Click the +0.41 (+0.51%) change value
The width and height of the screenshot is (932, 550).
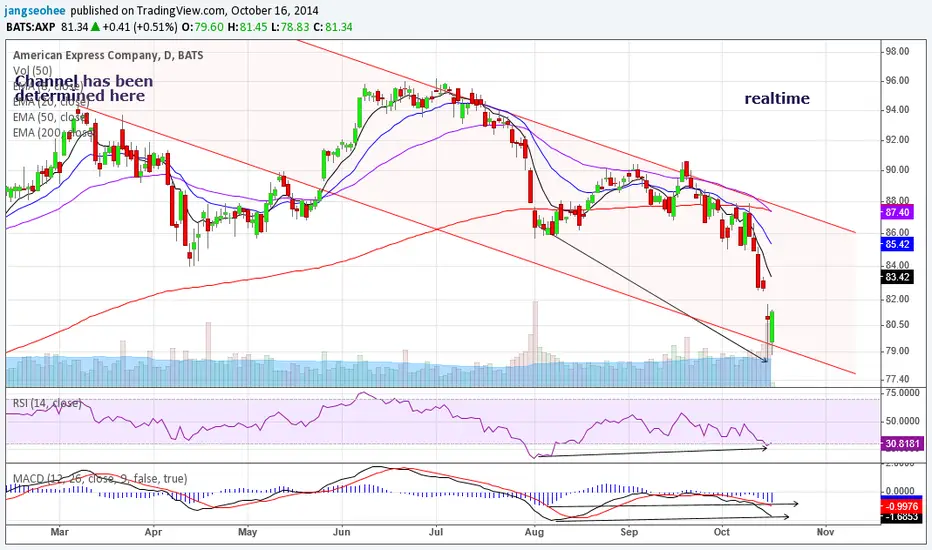tap(140, 27)
